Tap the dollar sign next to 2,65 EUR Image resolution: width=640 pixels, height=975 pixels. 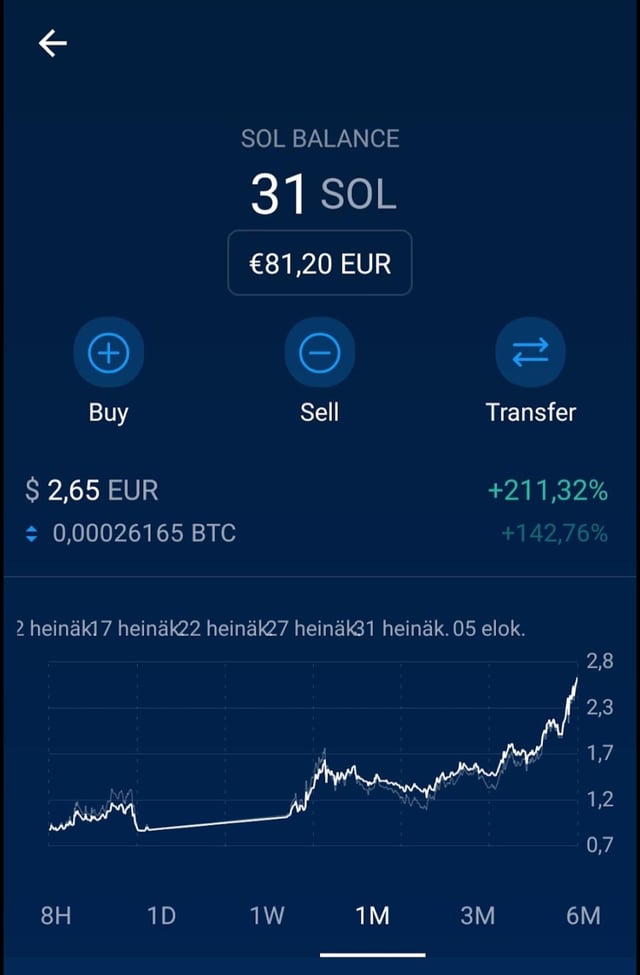(33, 491)
